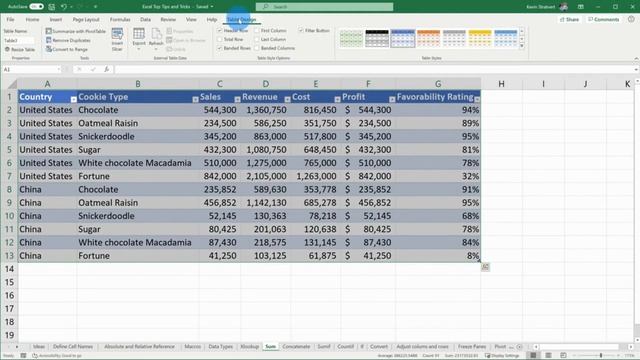Viewport: 640px width, 360px height.
Task: Click the zoom slider in status bar
Action: (601, 356)
